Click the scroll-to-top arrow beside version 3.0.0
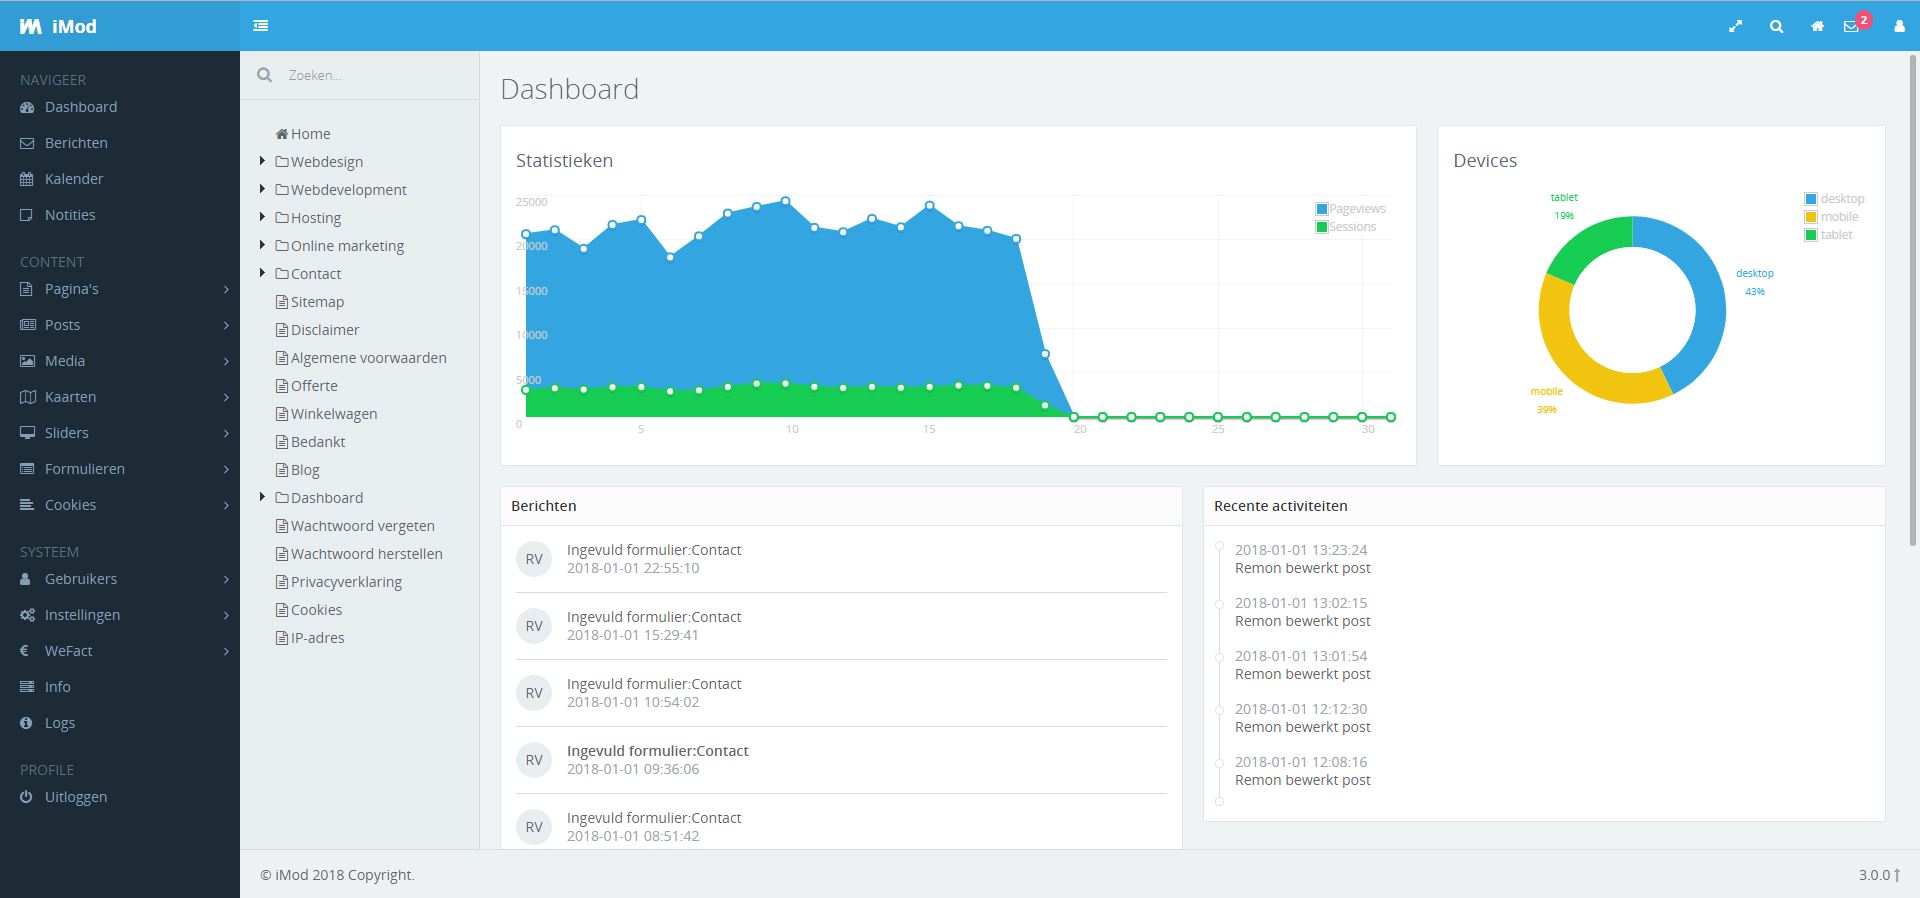 coord(1896,875)
